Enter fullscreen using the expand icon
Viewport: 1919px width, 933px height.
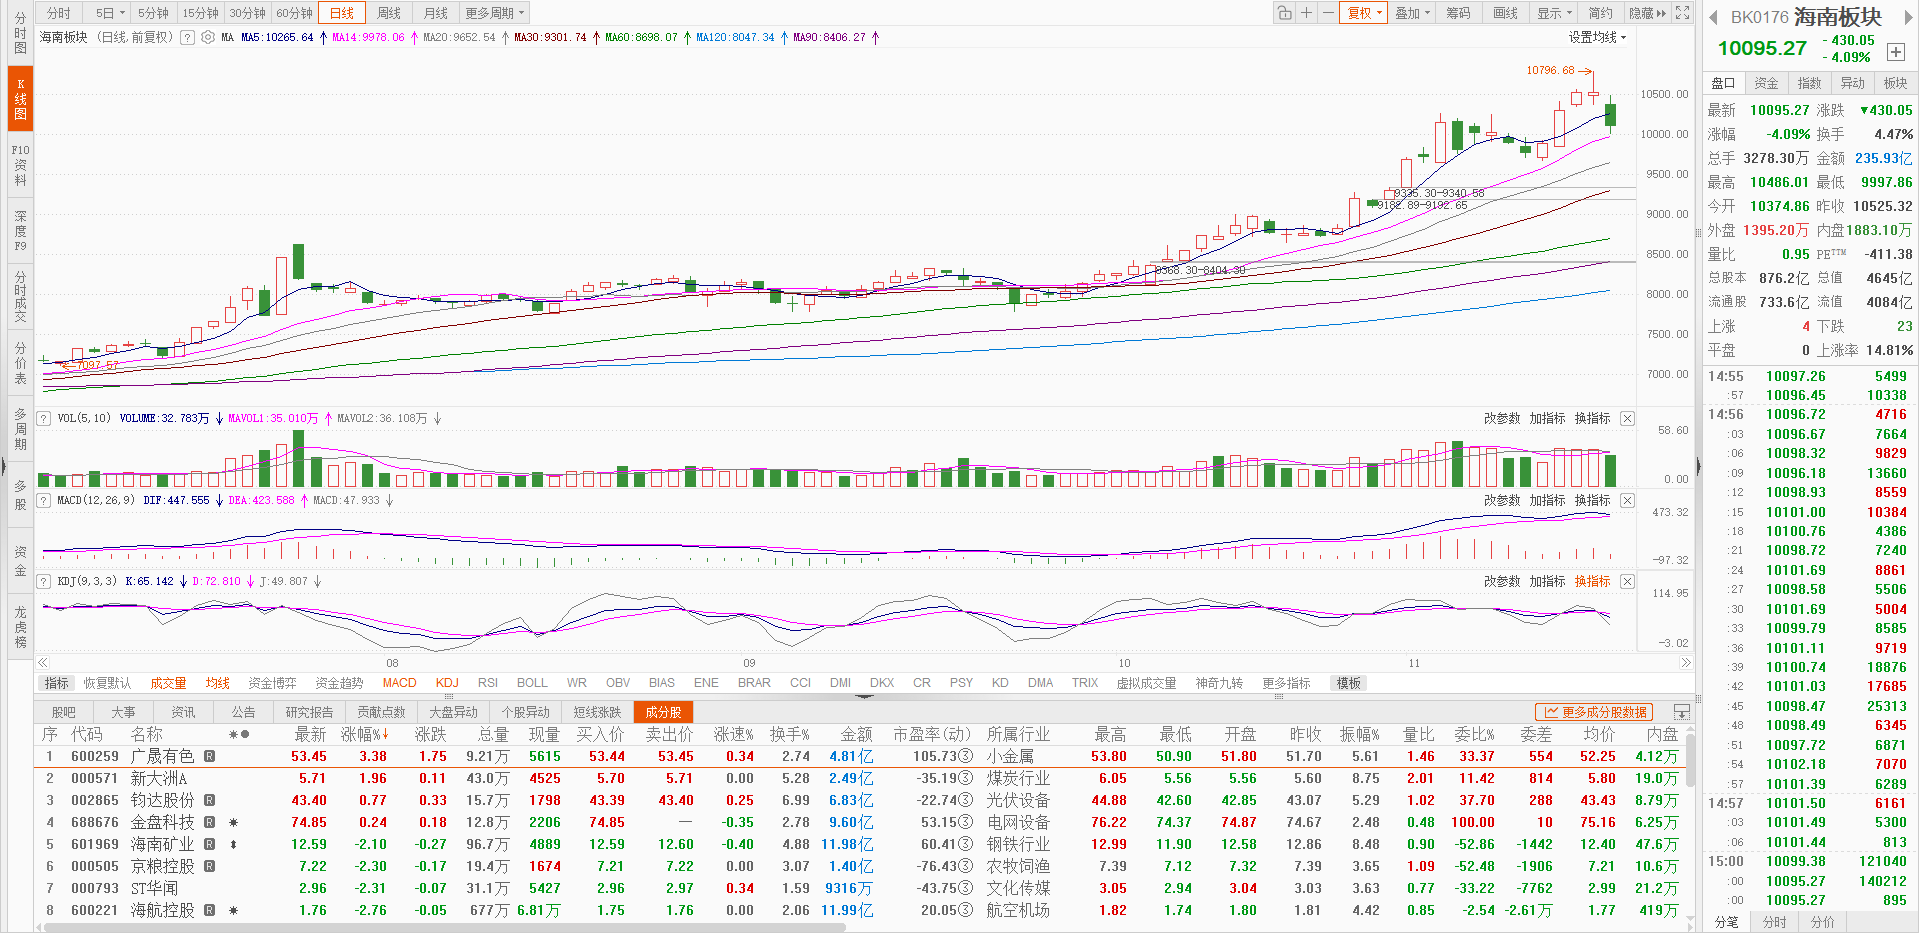click(x=1683, y=13)
